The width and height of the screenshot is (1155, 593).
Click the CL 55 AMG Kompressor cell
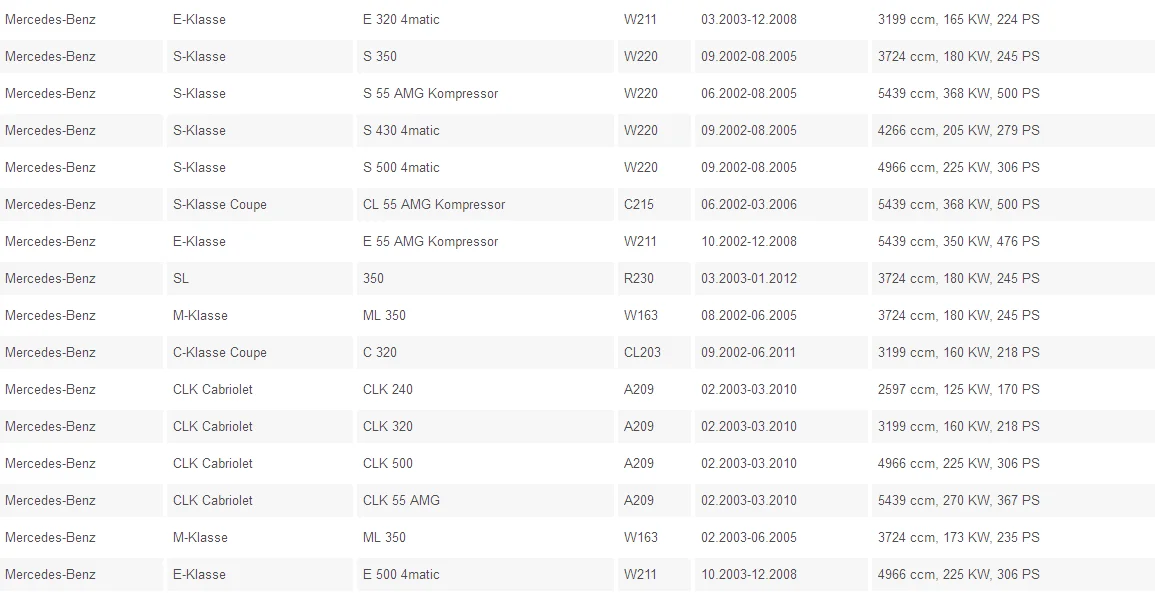click(485, 204)
